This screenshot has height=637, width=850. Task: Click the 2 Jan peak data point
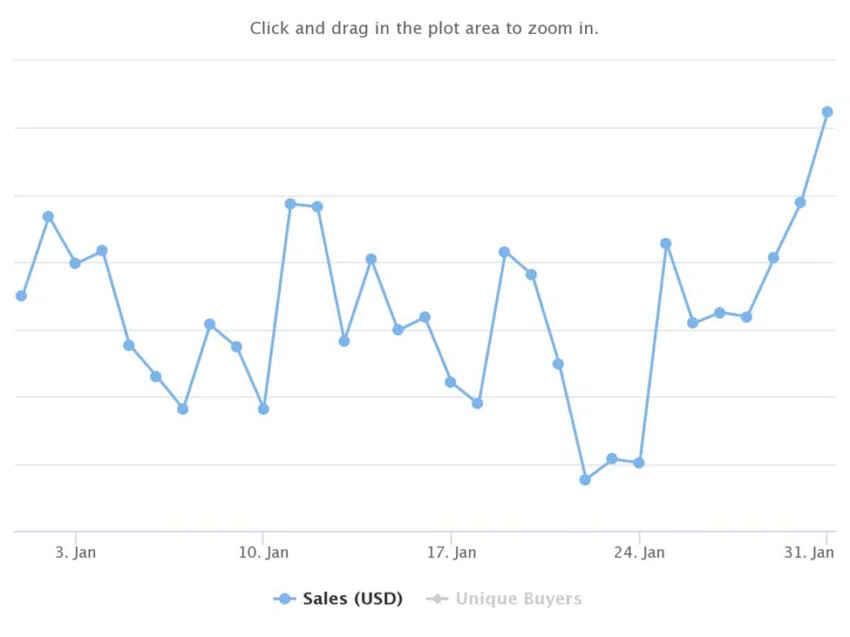point(48,216)
